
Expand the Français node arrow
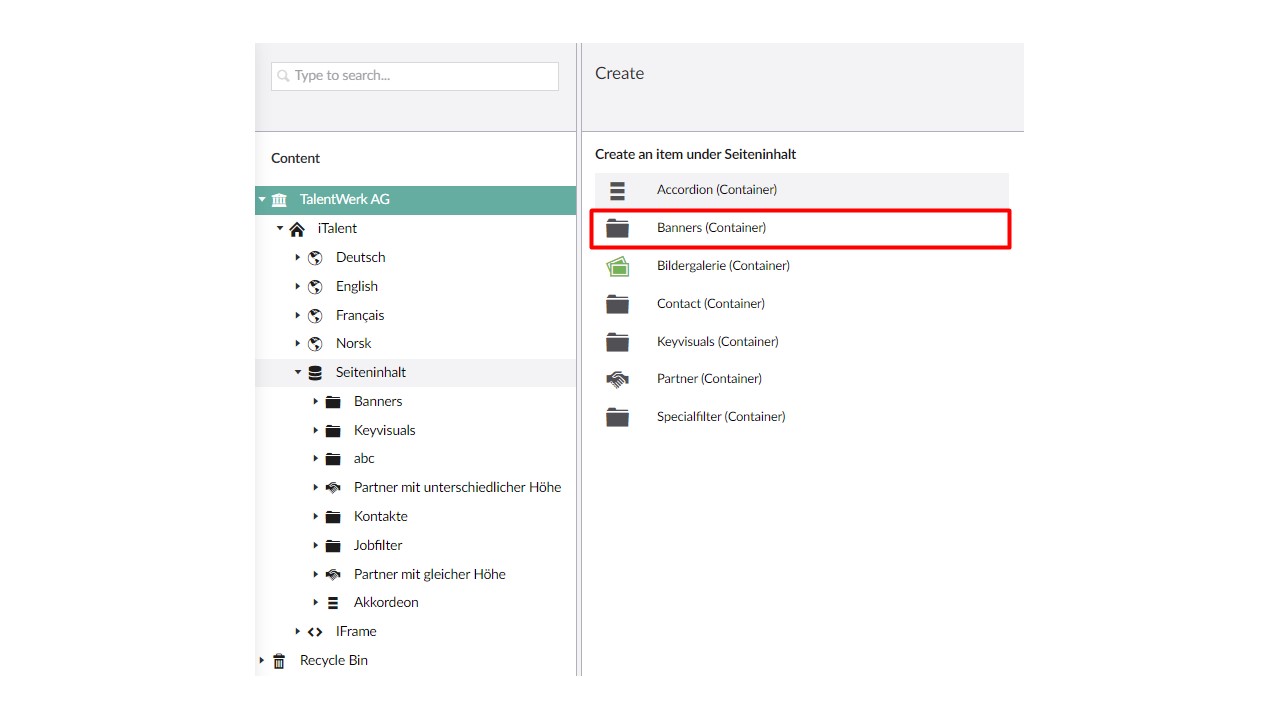(298, 316)
